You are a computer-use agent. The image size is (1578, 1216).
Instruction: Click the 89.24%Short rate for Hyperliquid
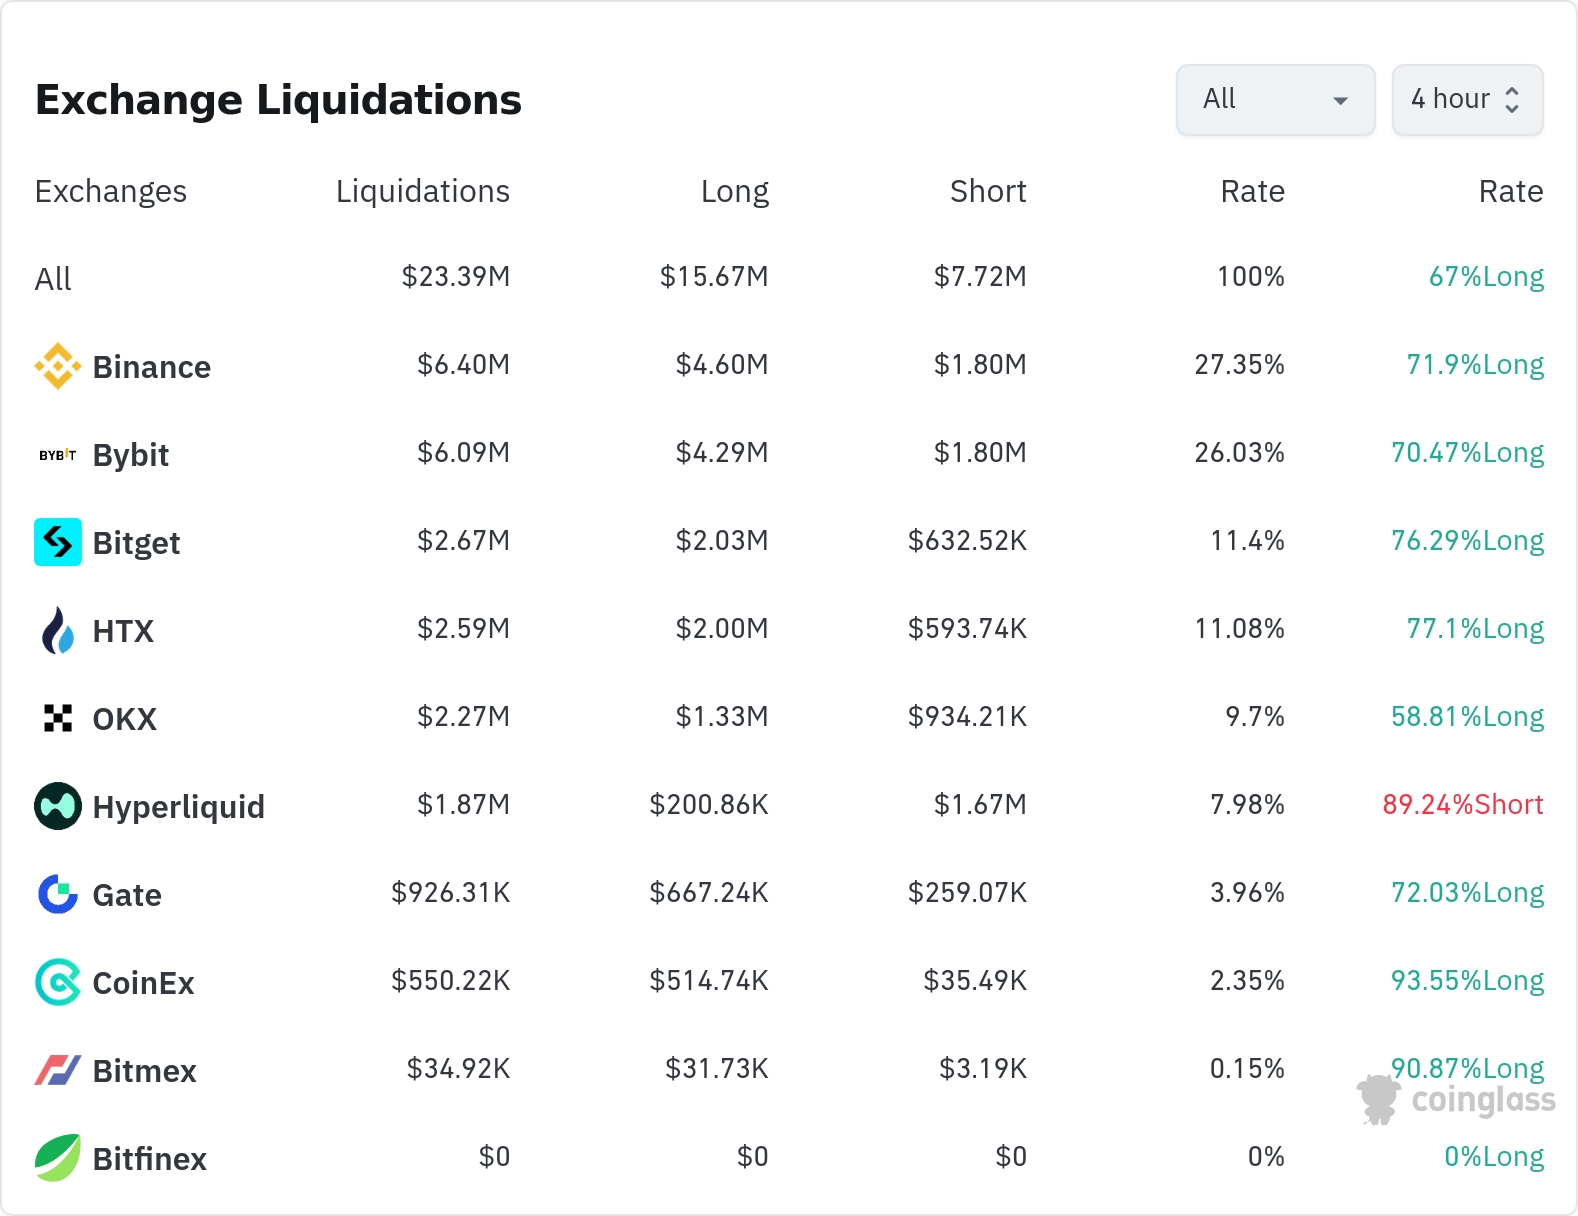point(1462,805)
